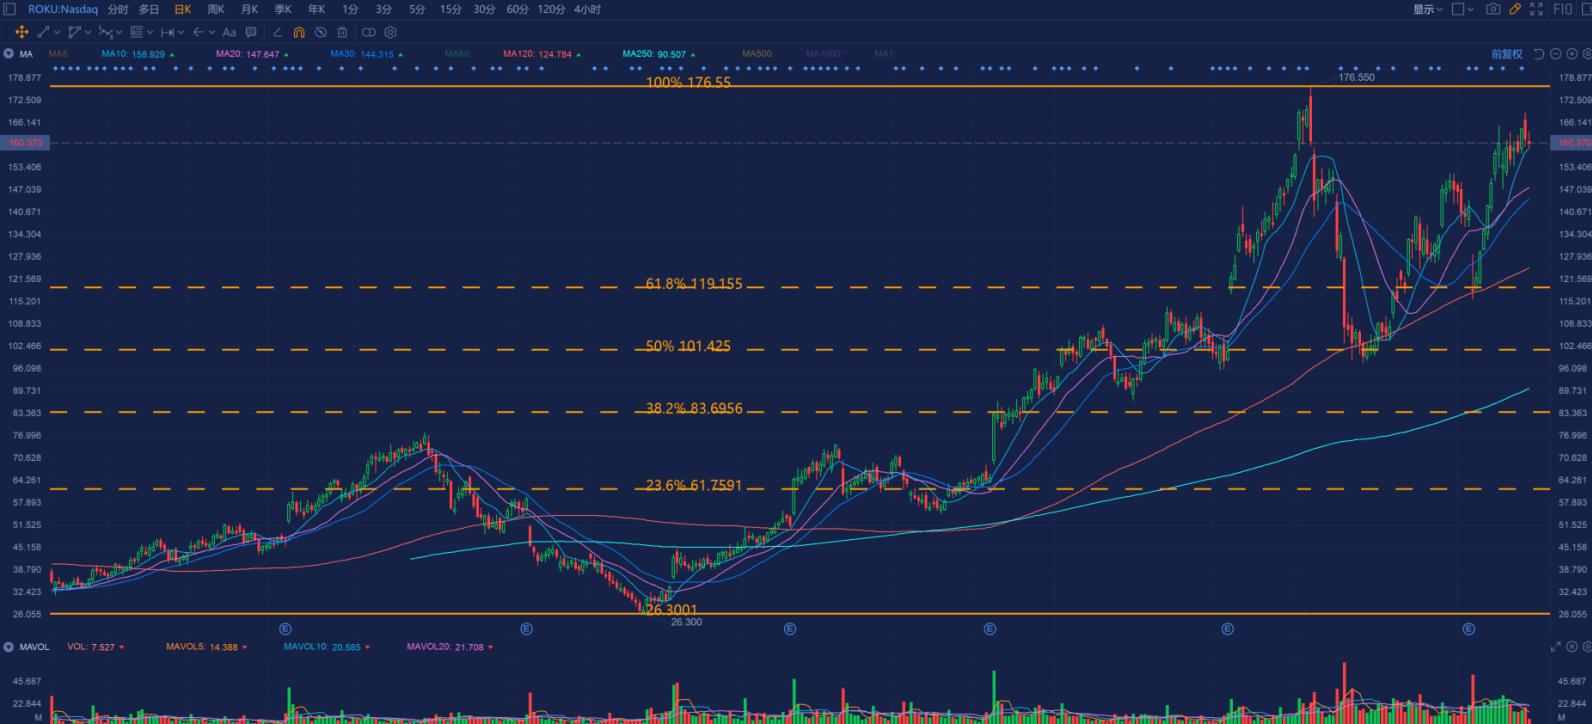Toggle the MA20 moving average label
This screenshot has height=724, width=1592.
[x=252, y=54]
